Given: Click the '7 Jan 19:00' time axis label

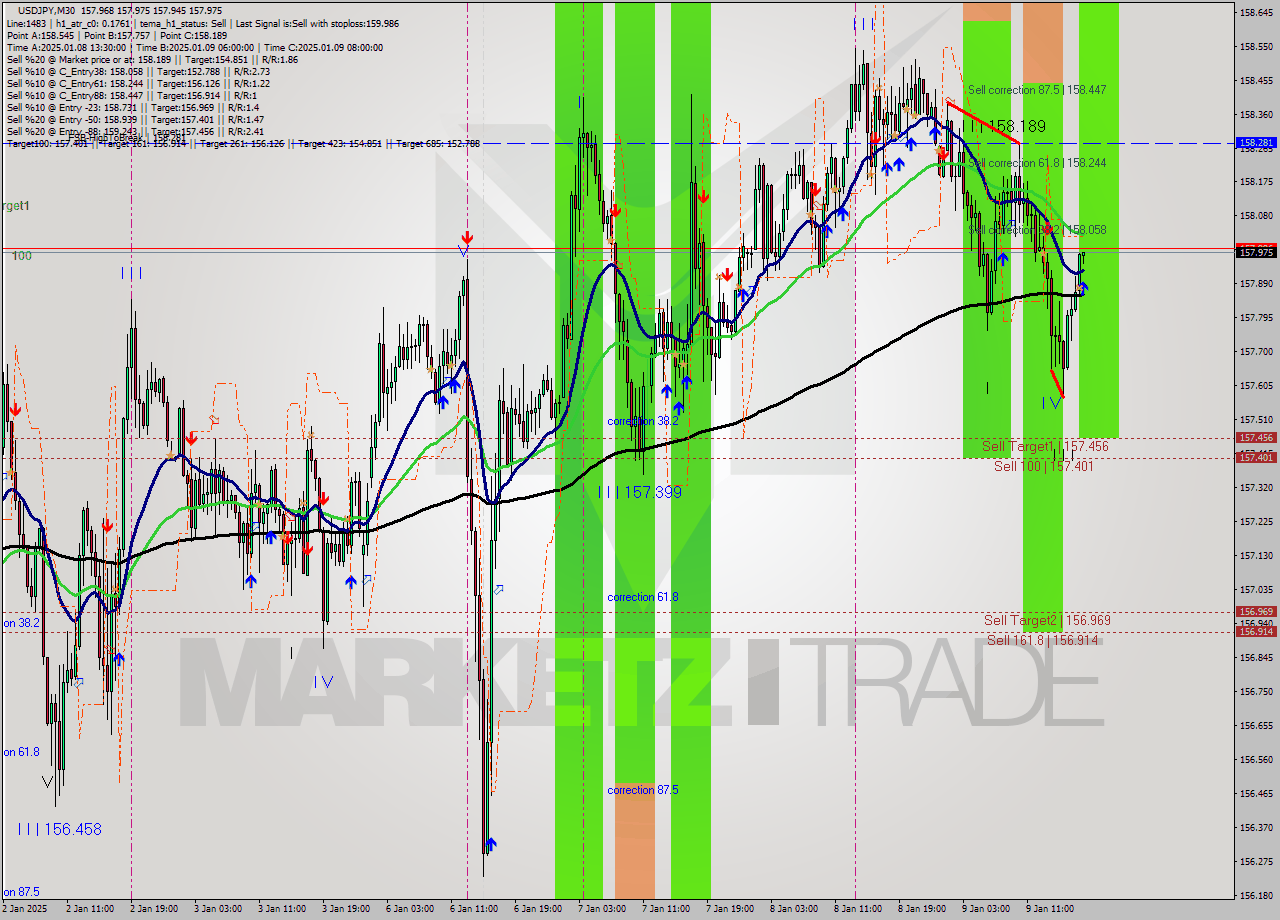Looking at the screenshot, I should (x=731, y=910).
